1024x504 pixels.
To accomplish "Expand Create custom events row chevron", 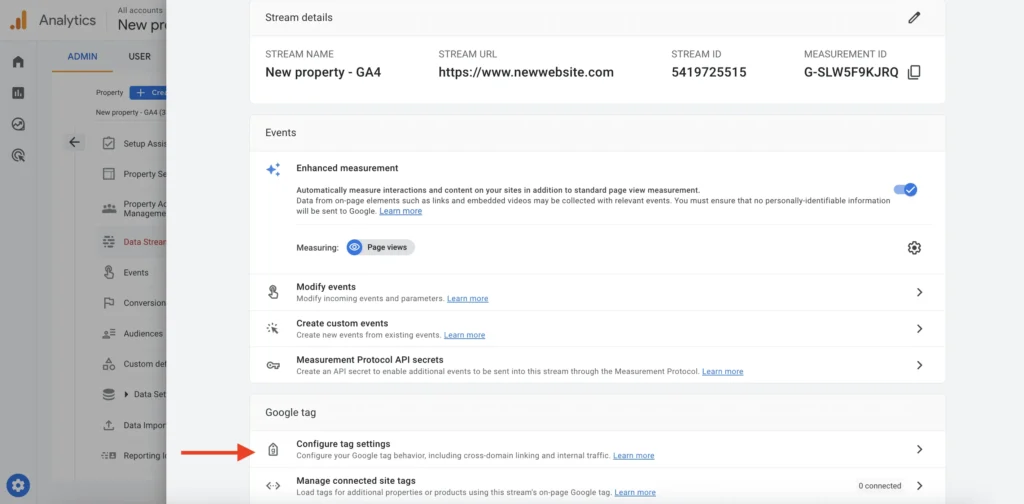I will pos(919,328).
